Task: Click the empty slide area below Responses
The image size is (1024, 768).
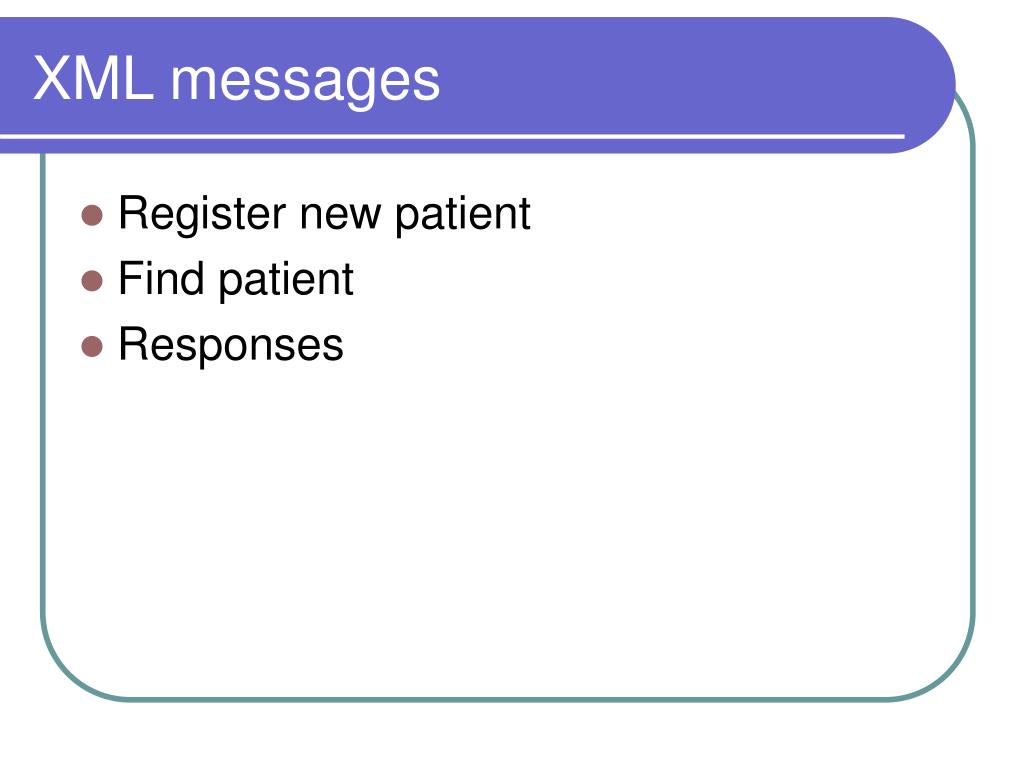Action: 507,522
